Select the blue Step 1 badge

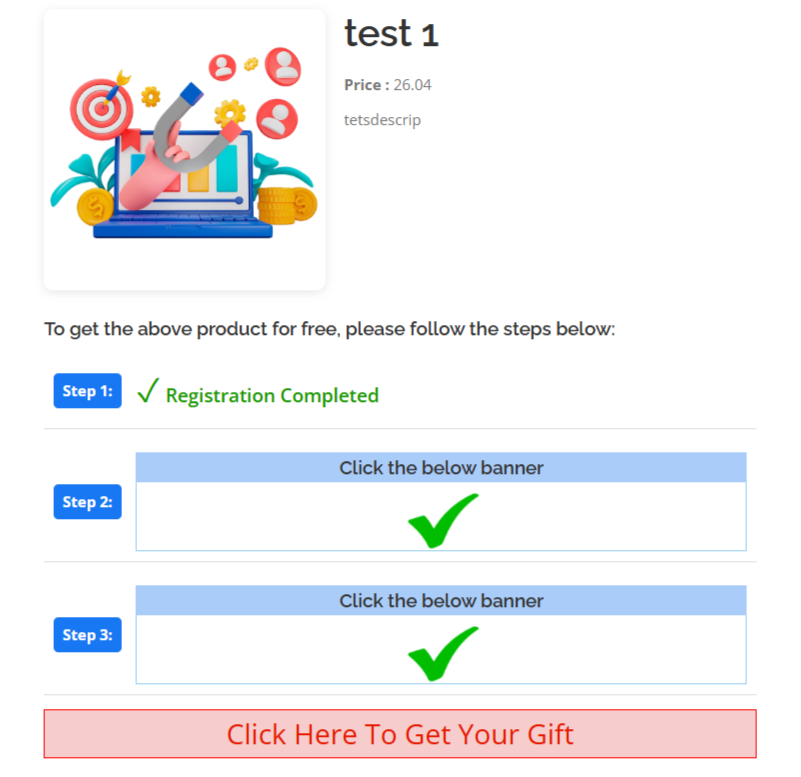(87, 391)
